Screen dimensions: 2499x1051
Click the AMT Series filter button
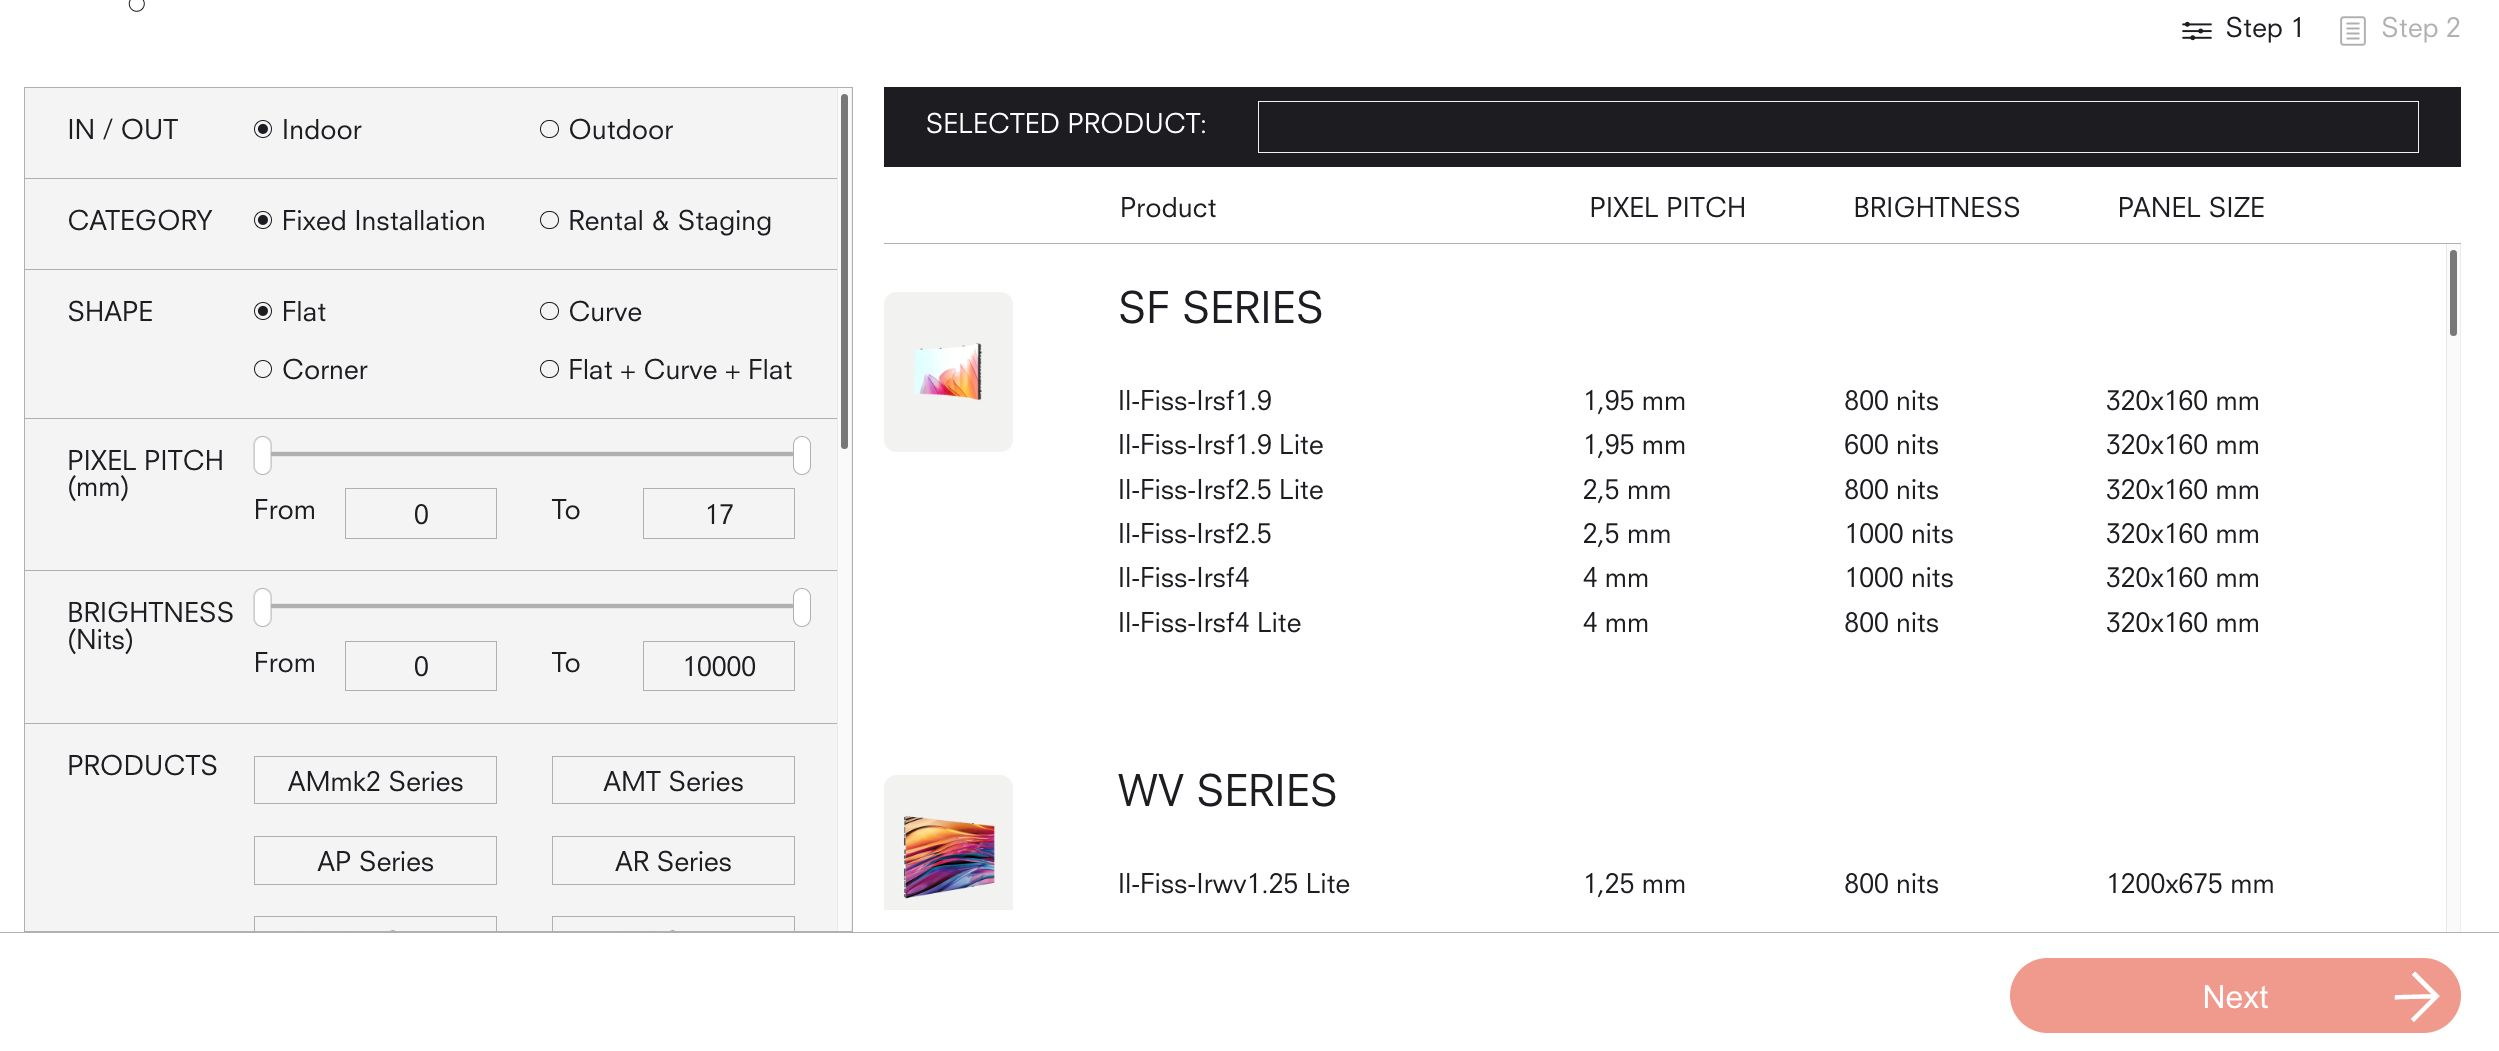click(673, 780)
